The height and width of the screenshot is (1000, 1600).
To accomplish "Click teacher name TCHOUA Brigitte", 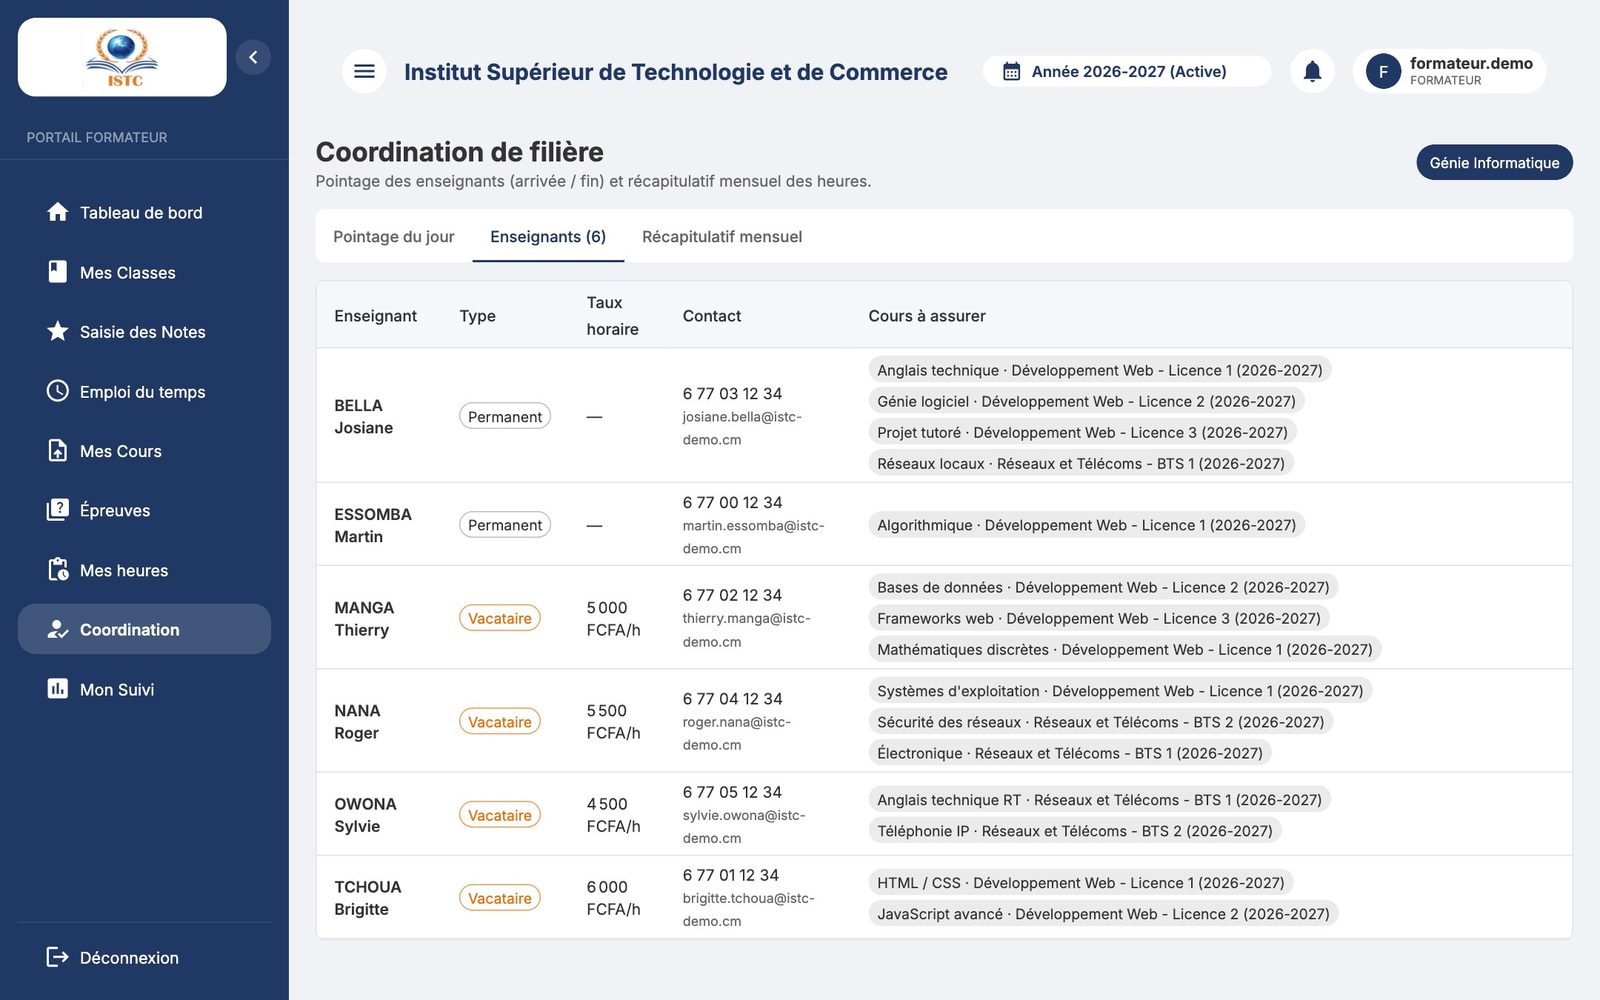I will point(368,898).
